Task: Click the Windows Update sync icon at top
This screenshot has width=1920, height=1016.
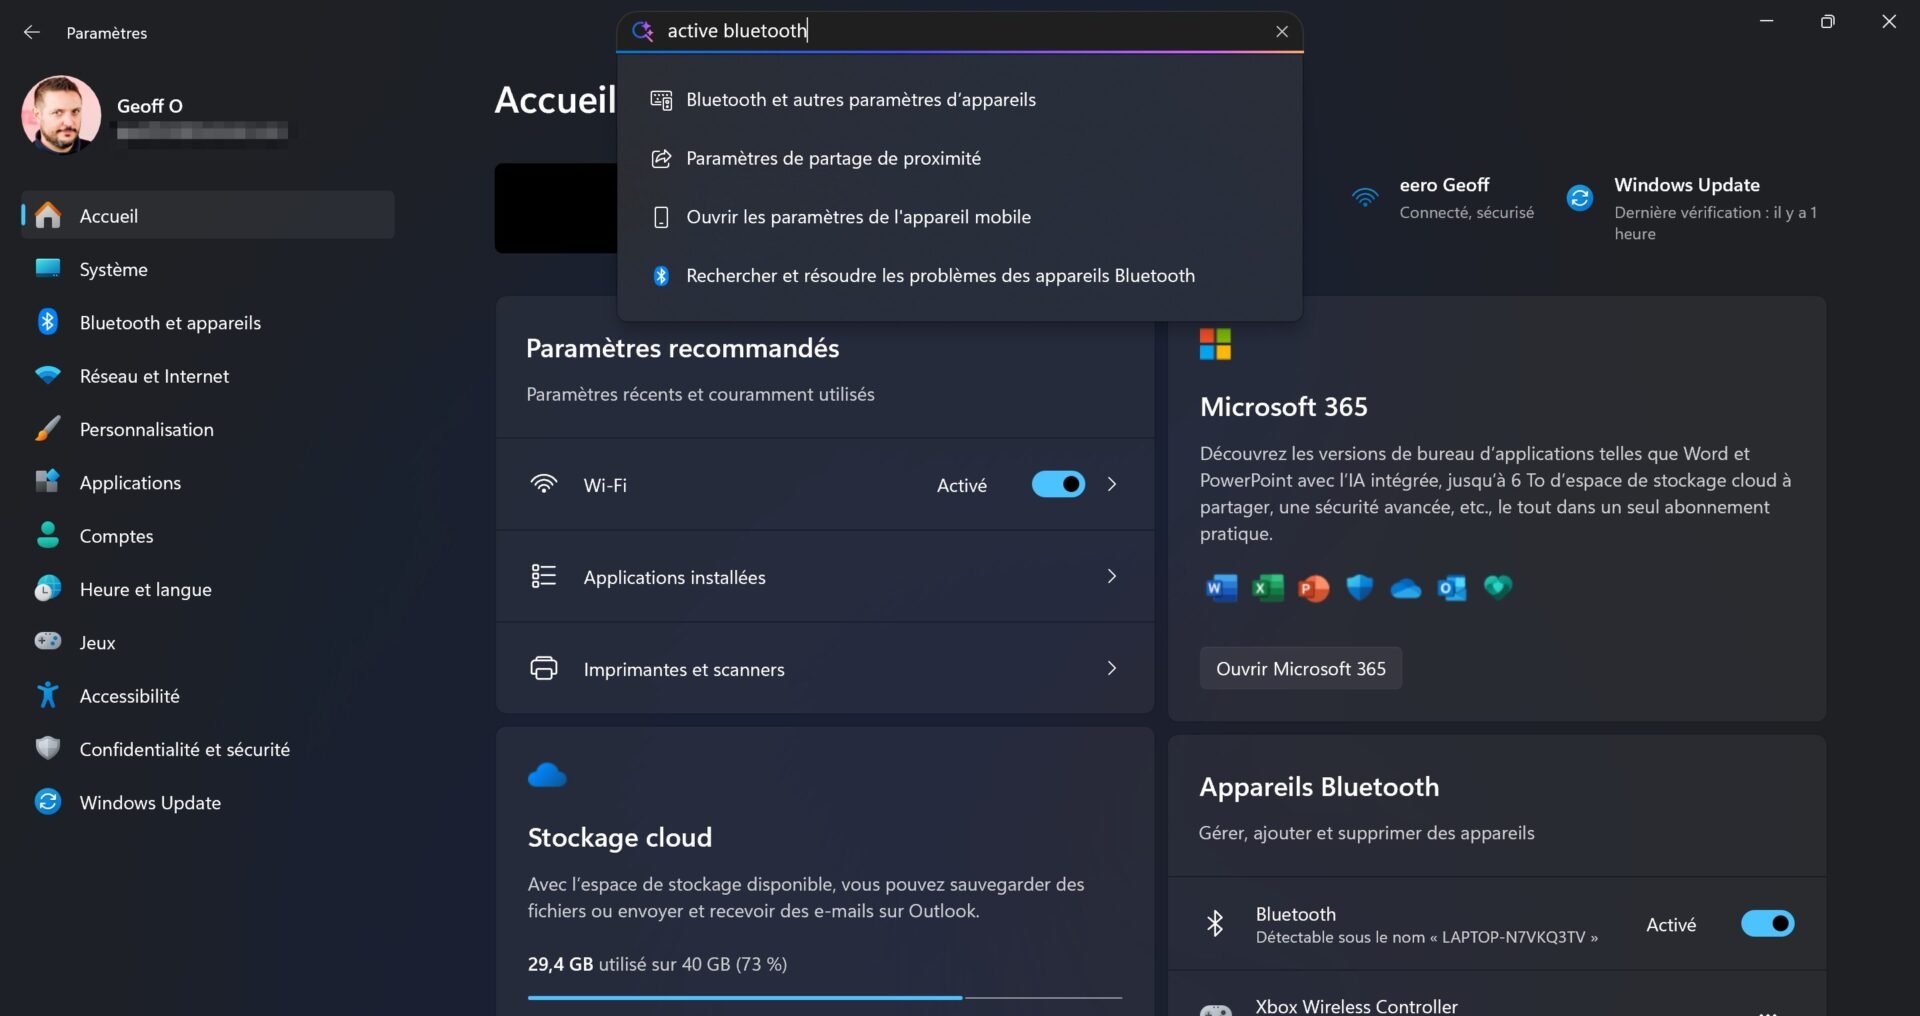Action: click(x=1580, y=198)
